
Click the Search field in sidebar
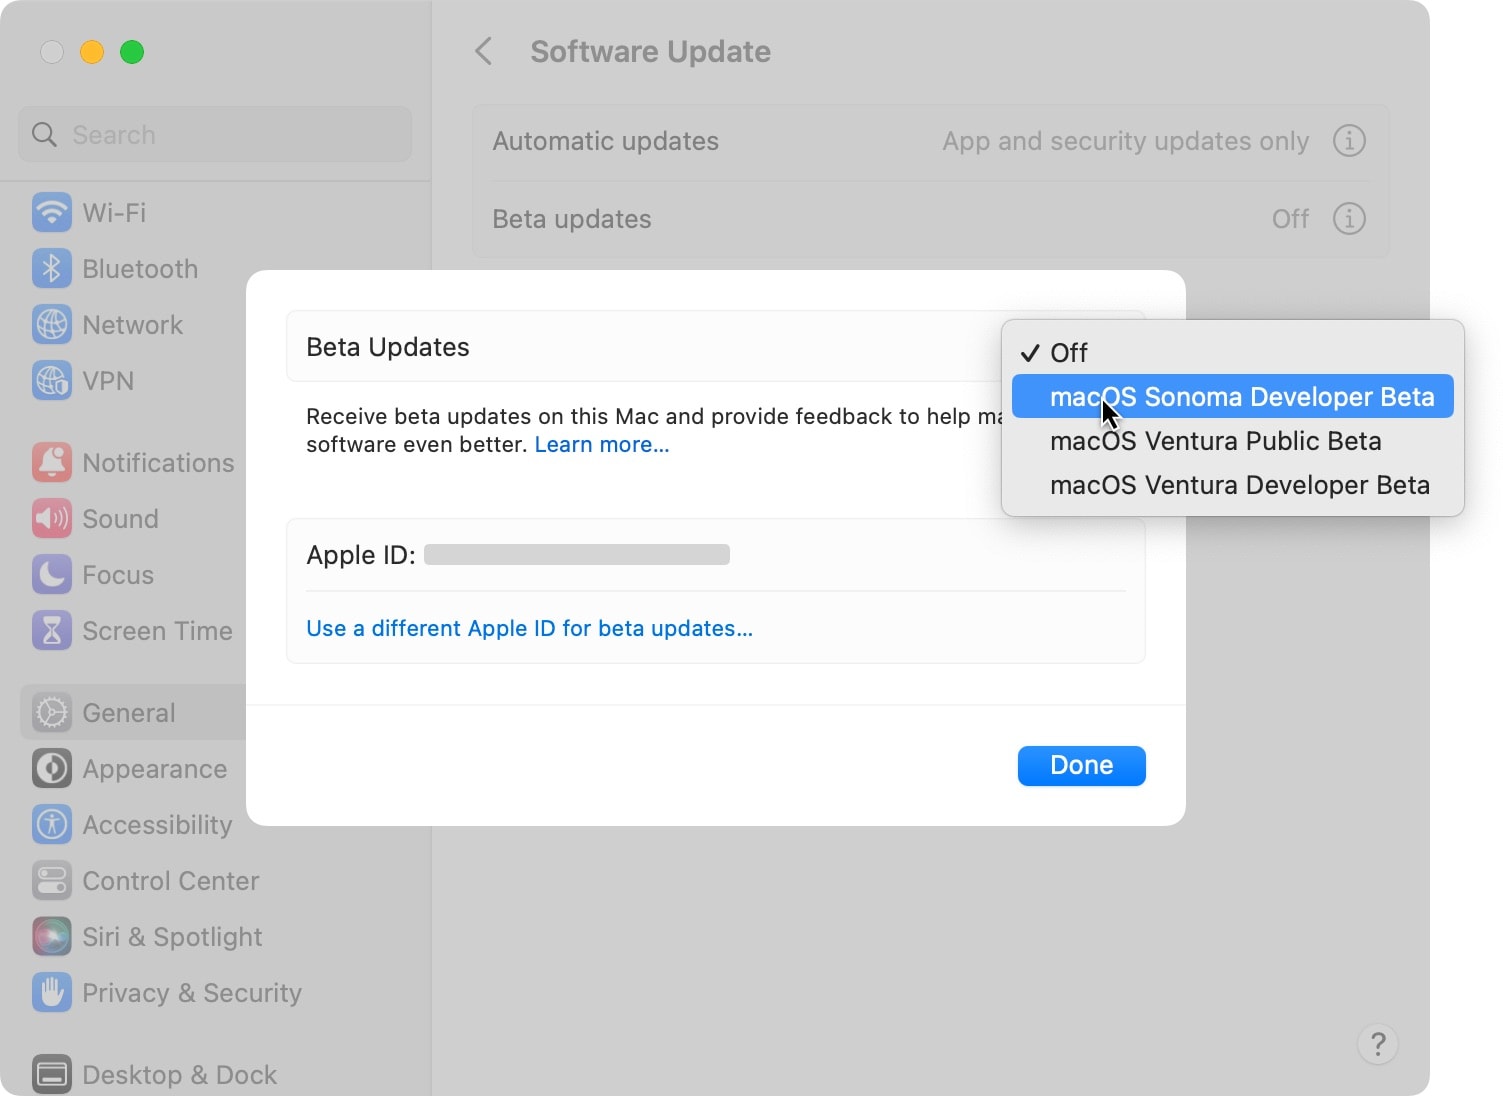click(215, 135)
